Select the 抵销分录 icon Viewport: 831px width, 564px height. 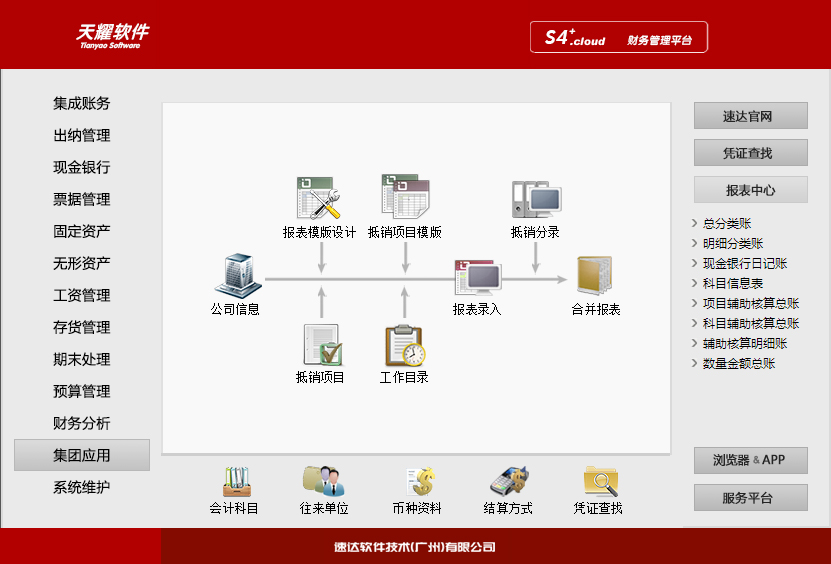pos(535,199)
